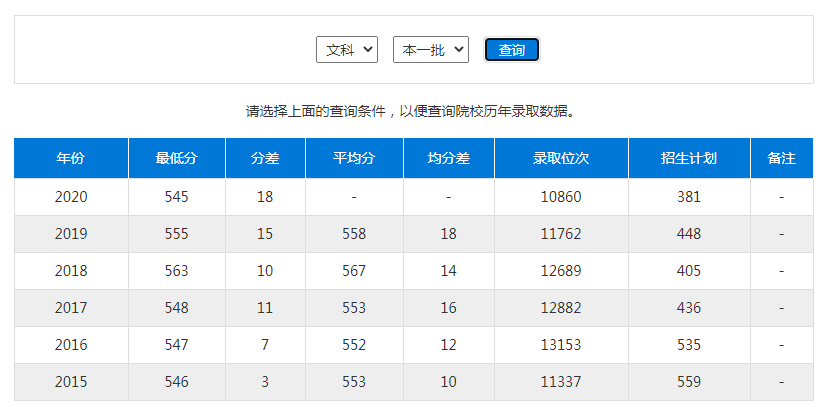Click the 年份 column header
The height and width of the screenshot is (407, 819).
coord(71,158)
